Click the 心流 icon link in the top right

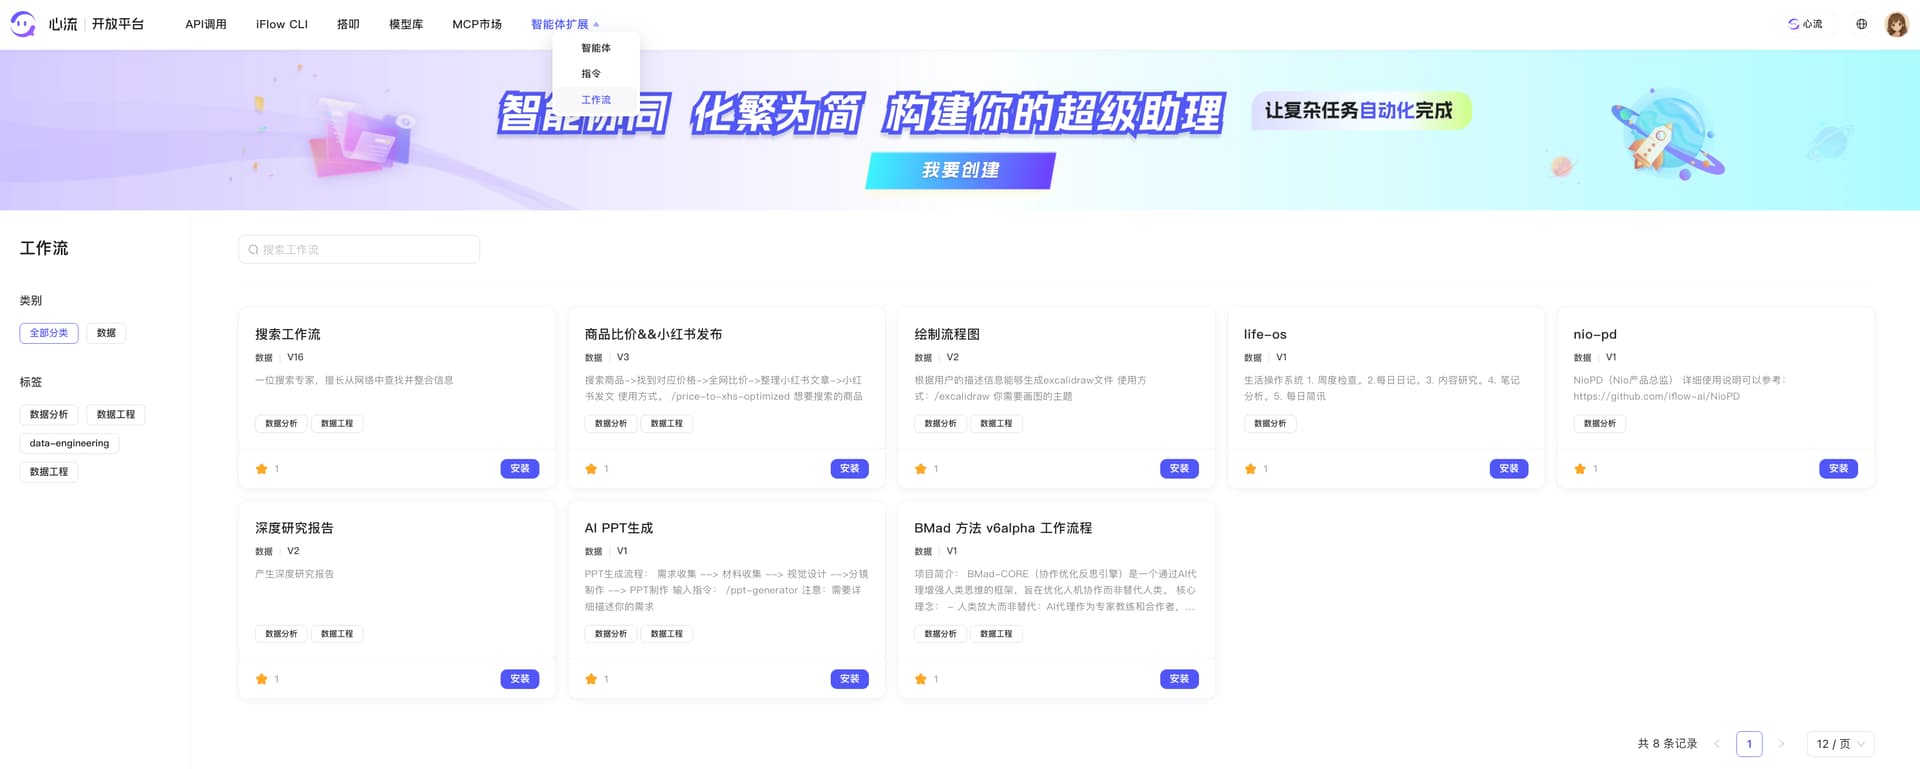coord(1805,24)
